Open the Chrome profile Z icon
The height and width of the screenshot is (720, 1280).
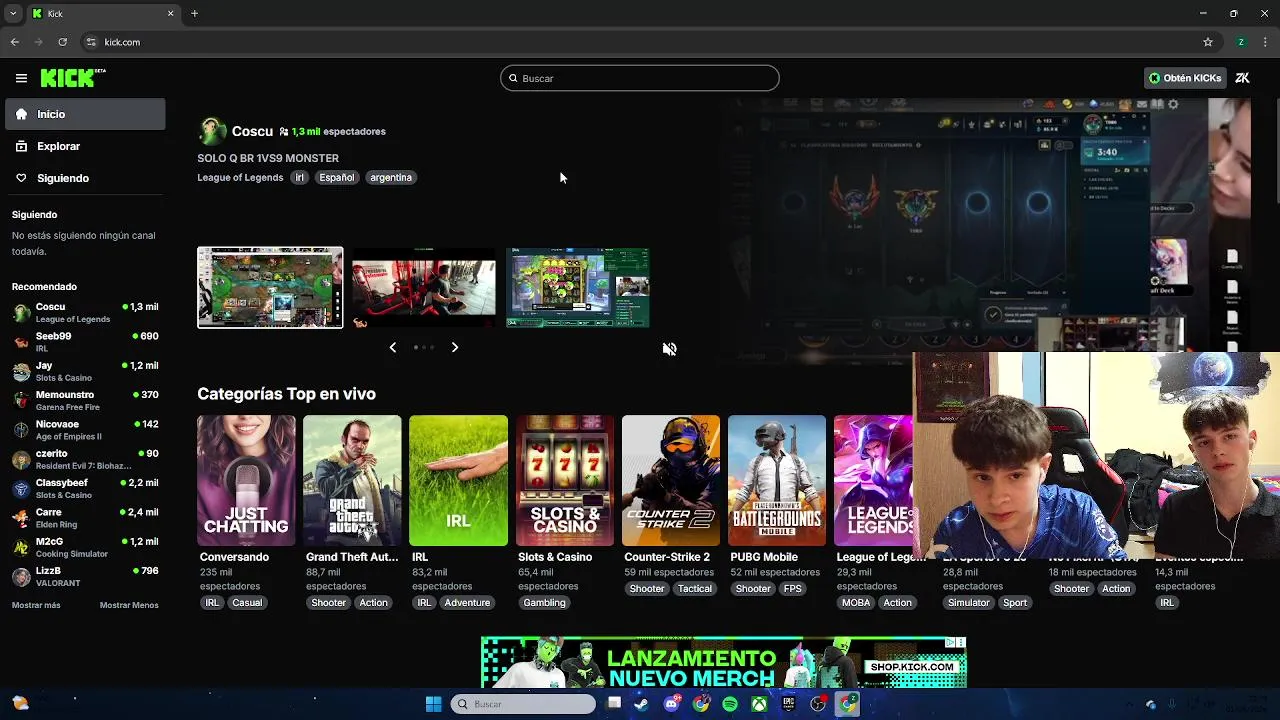[1241, 42]
